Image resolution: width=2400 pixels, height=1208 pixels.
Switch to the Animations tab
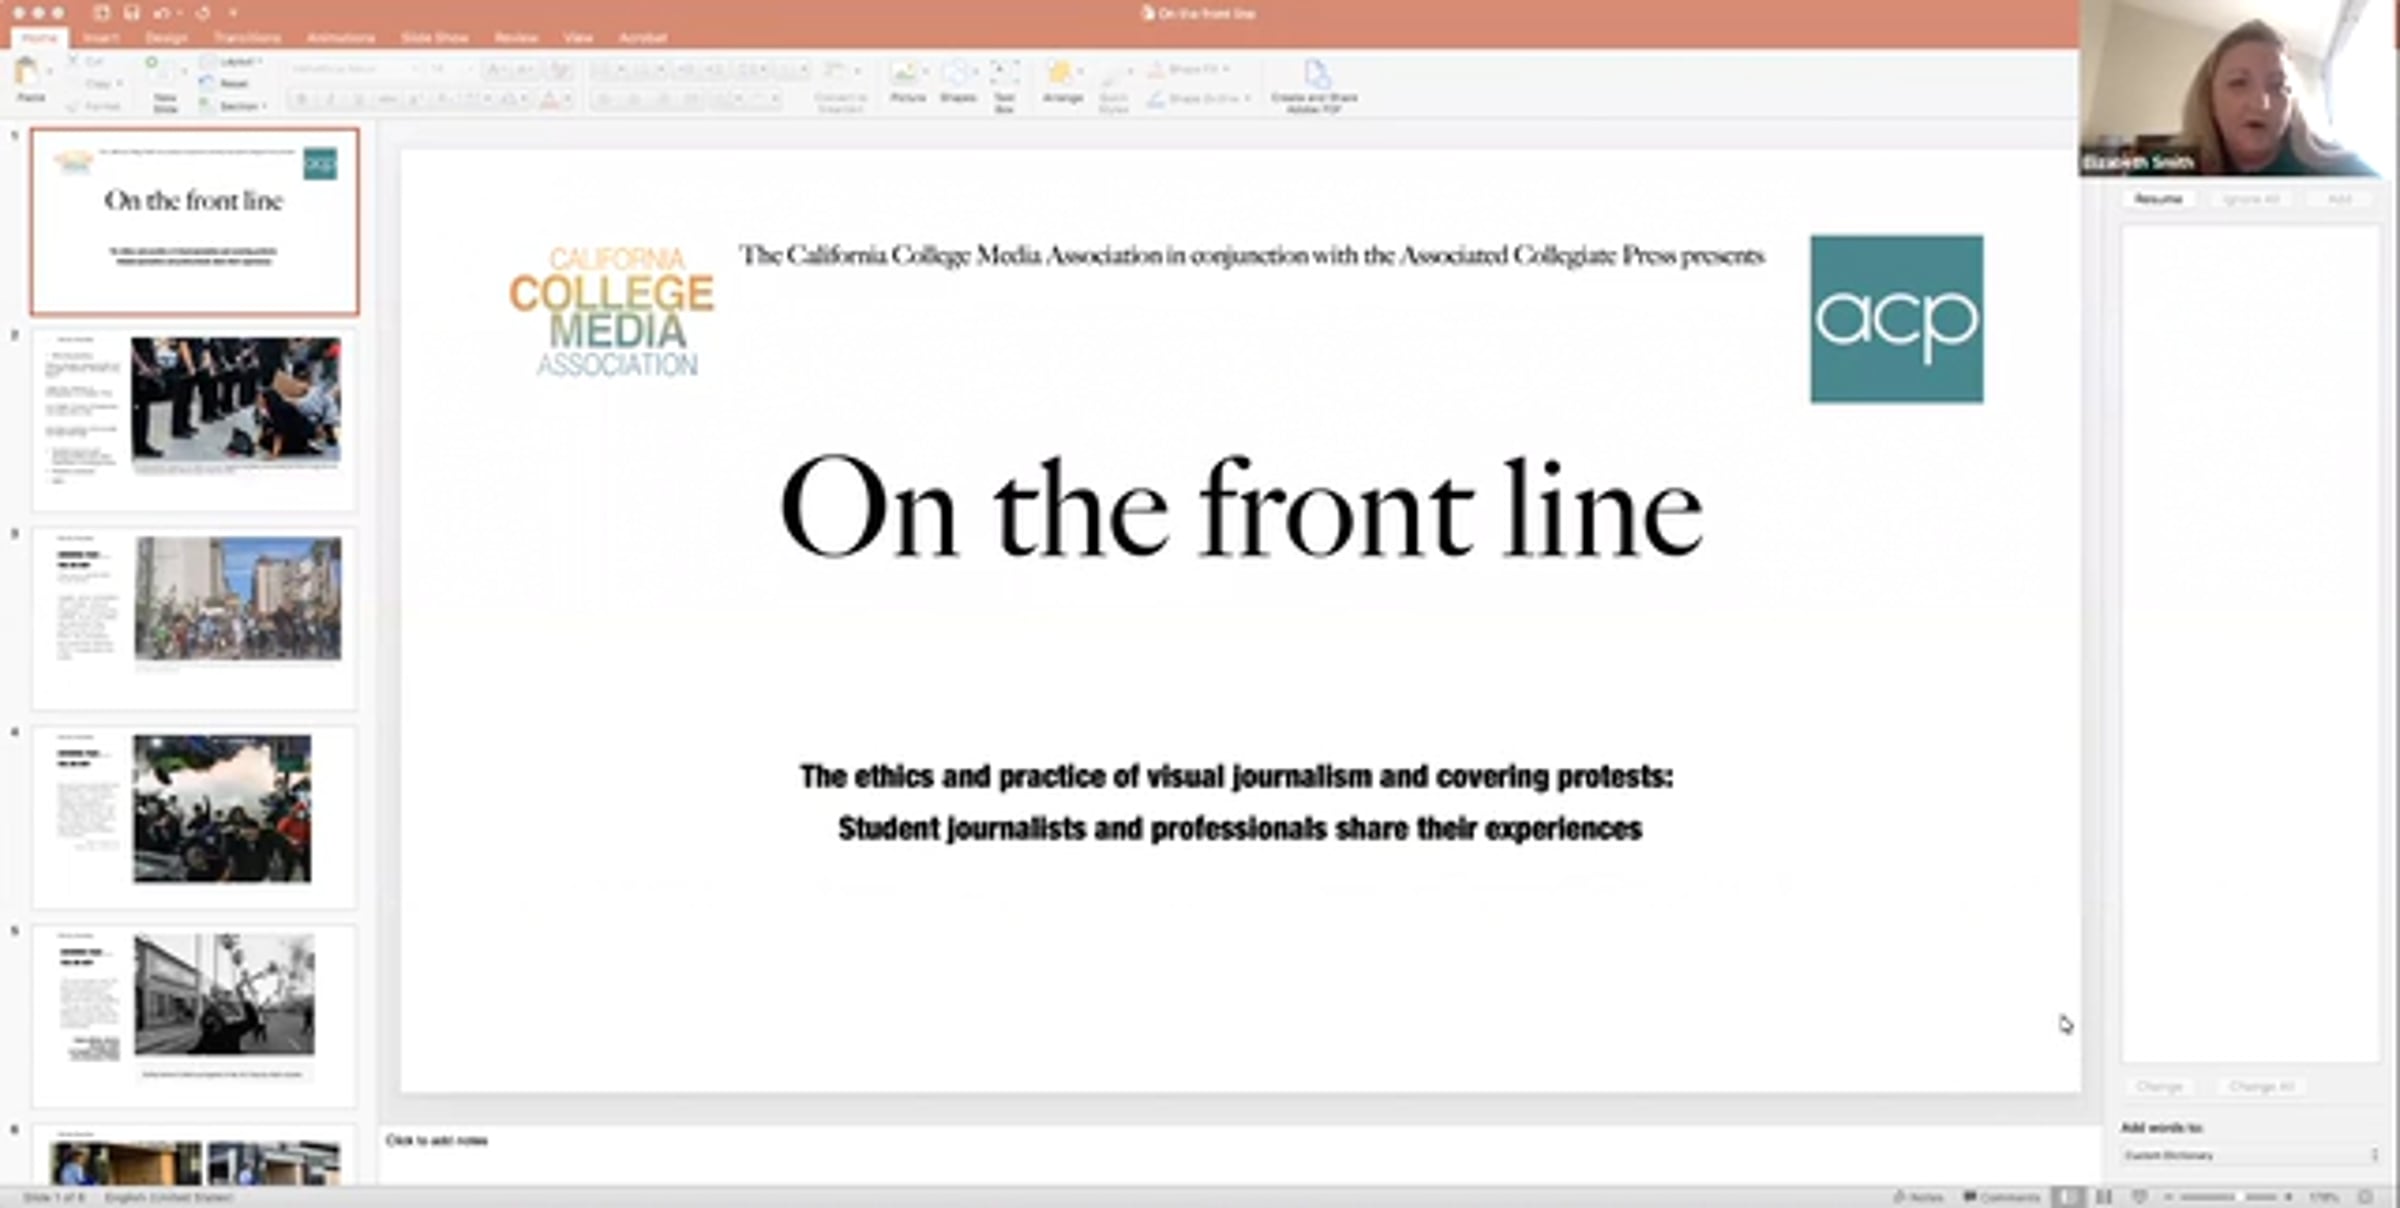[x=340, y=38]
